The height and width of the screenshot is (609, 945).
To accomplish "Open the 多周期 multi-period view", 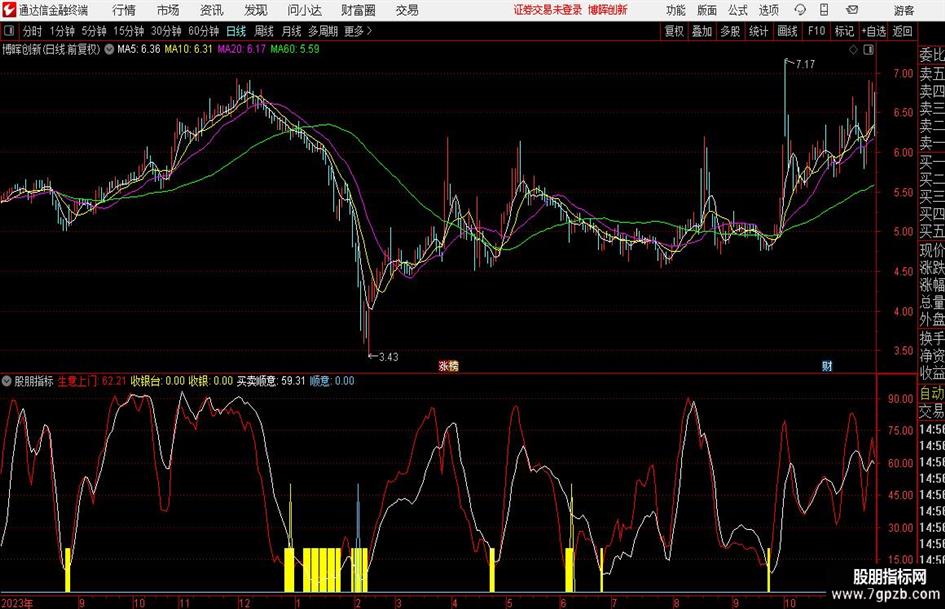I will click(x=323, y=31).
